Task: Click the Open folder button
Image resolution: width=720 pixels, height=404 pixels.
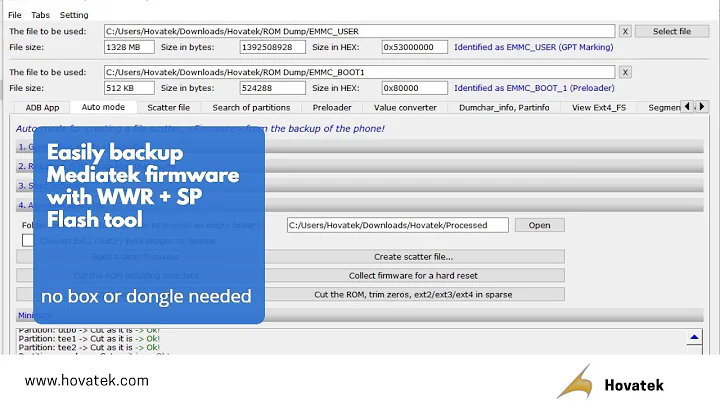Action: point(540,225)
